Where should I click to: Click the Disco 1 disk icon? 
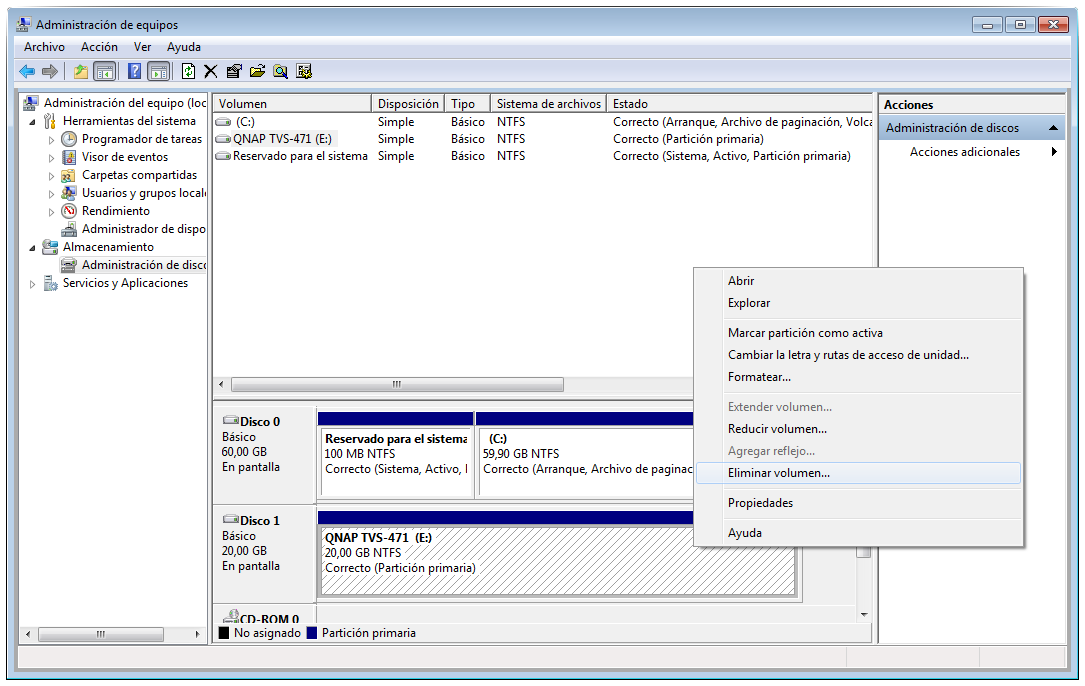[230, 519]
